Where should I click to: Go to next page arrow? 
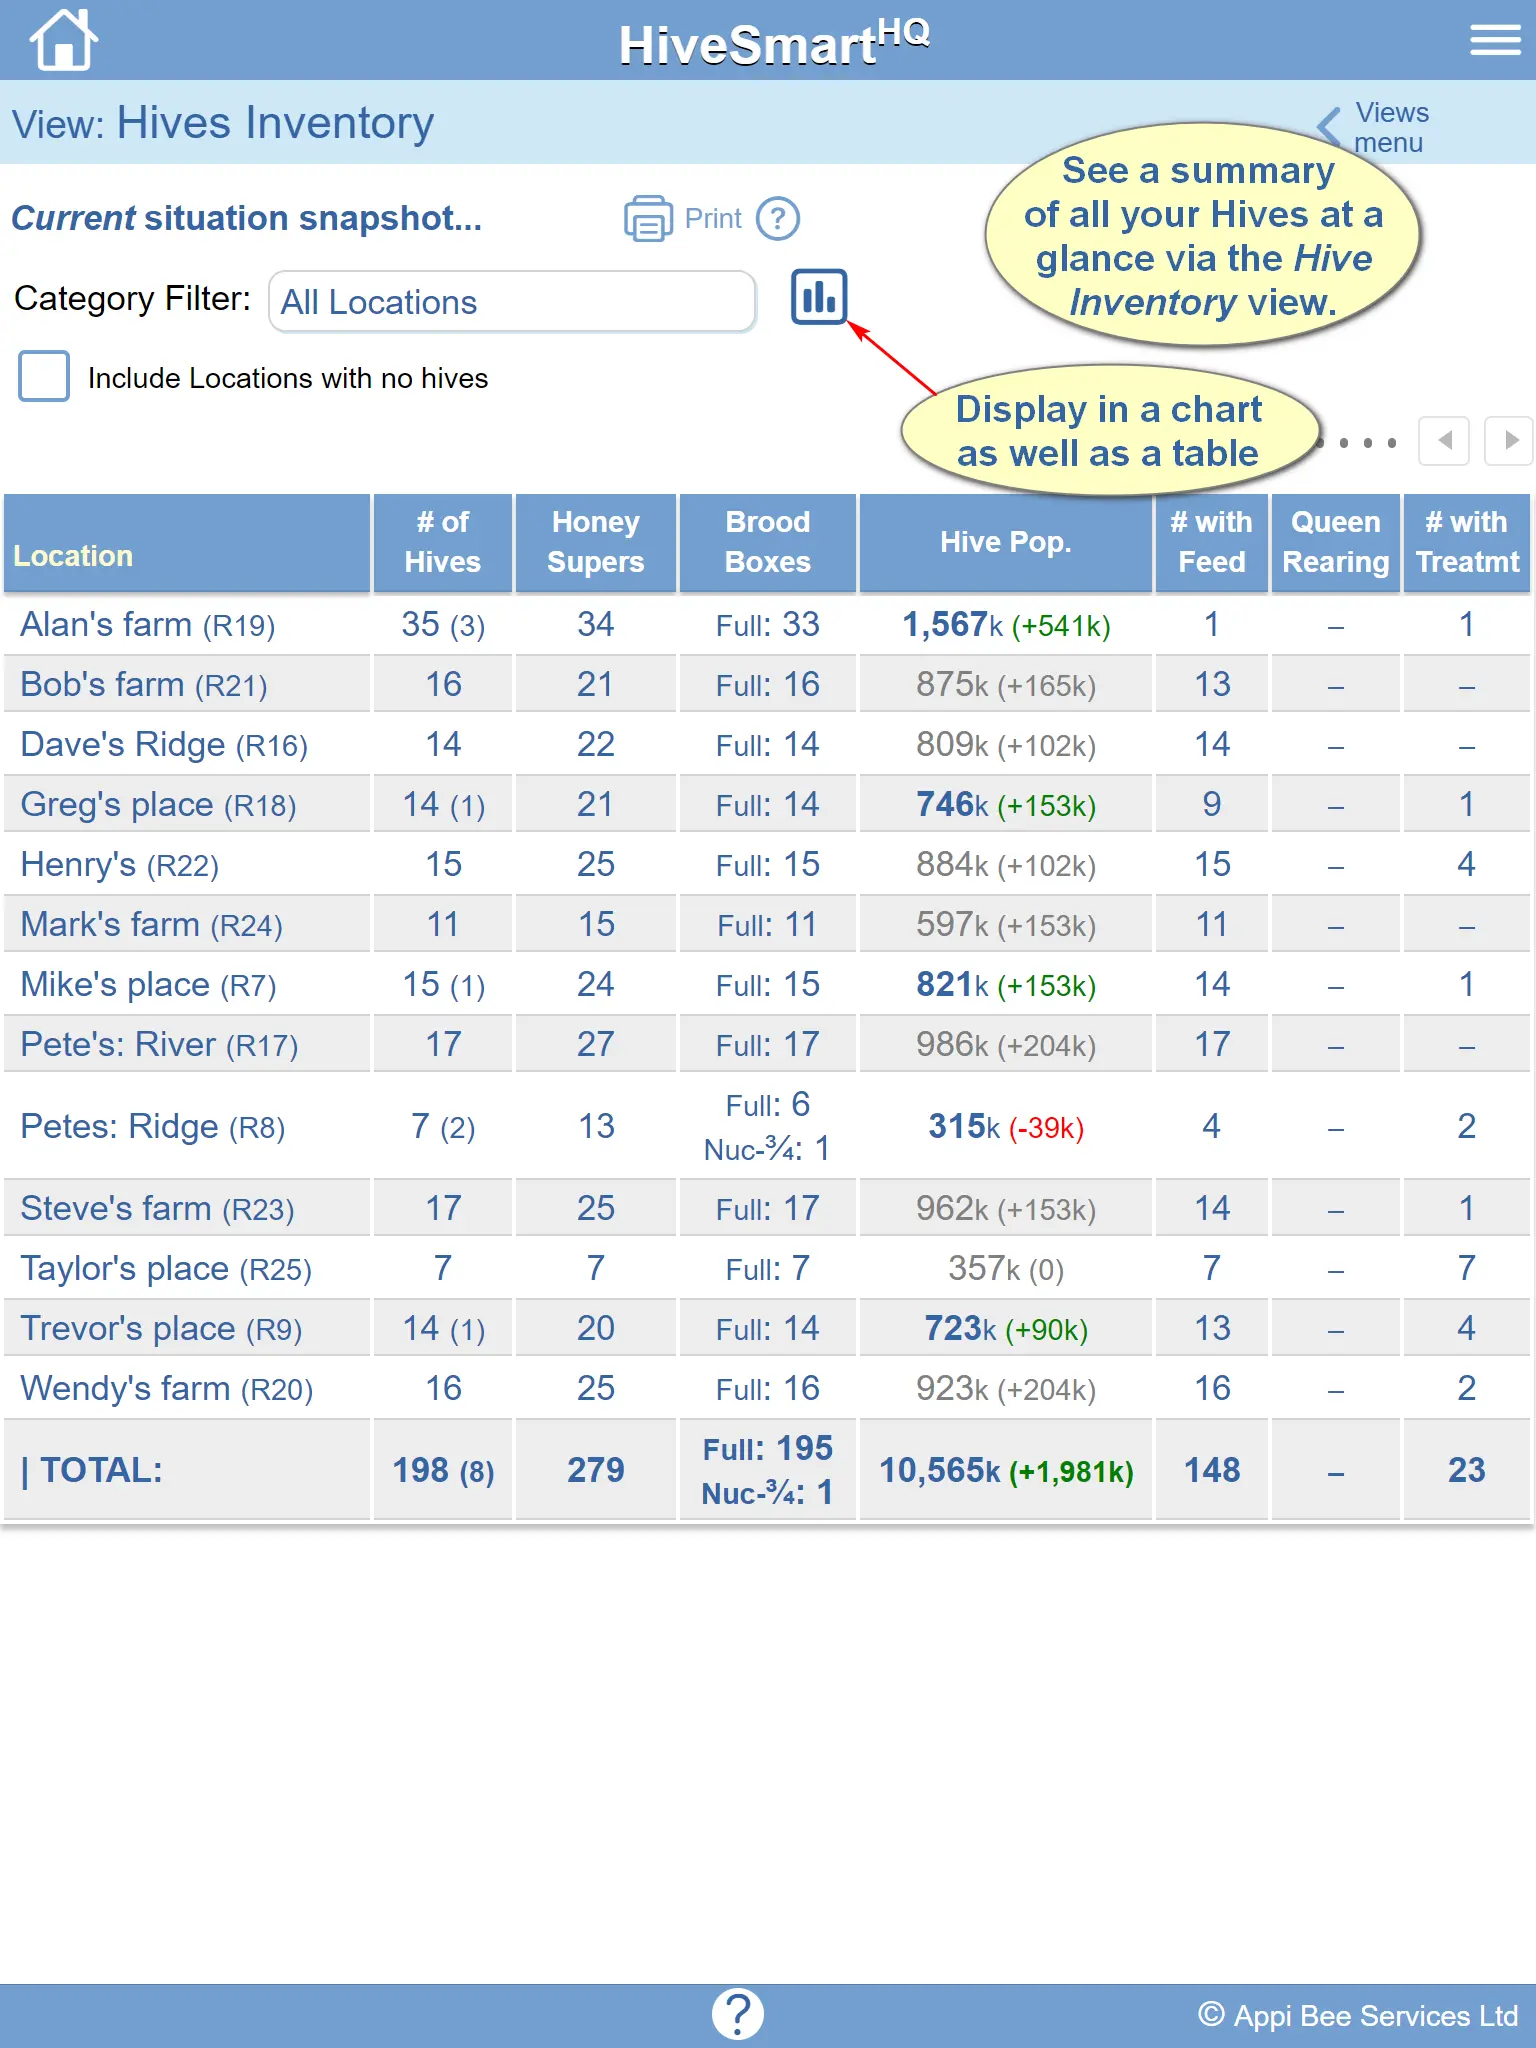[1510, 441]
